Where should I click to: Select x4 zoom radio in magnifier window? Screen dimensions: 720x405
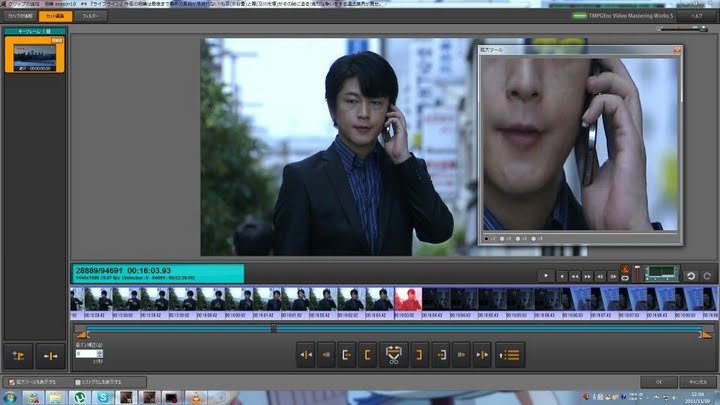pyautogui.click(x=502, y=239)
